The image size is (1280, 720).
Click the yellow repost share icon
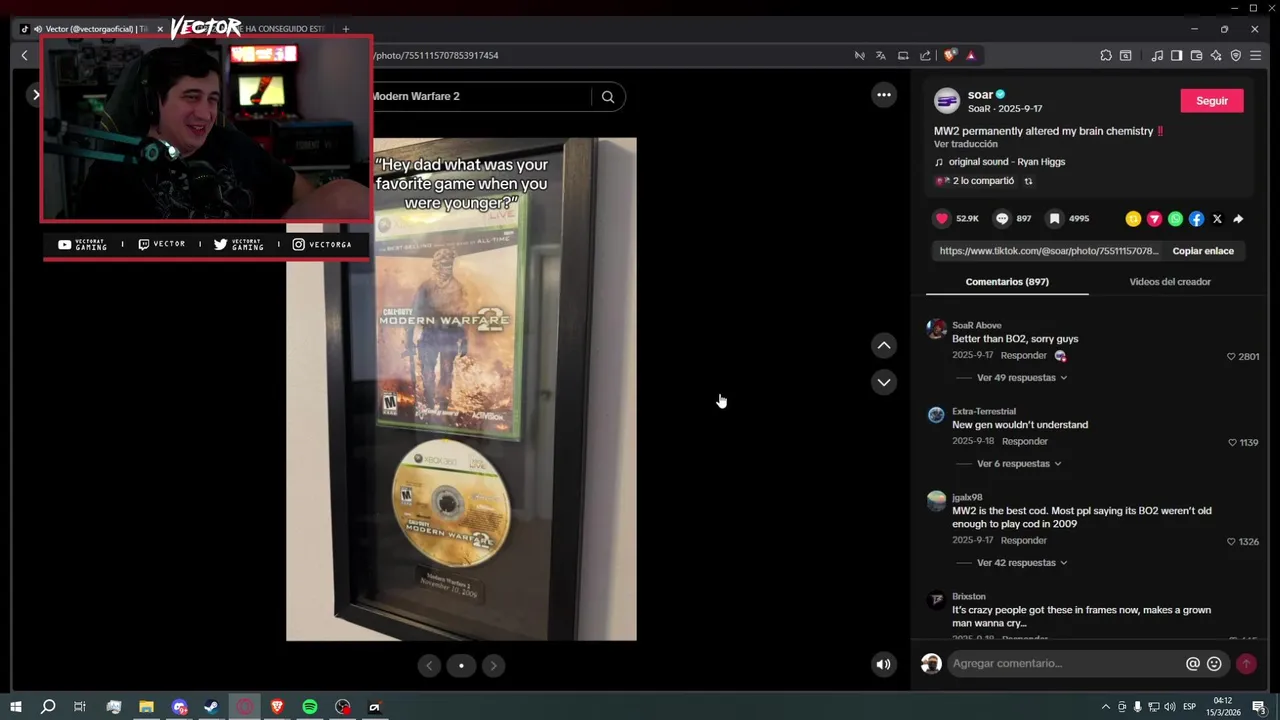pos(1133,219)
